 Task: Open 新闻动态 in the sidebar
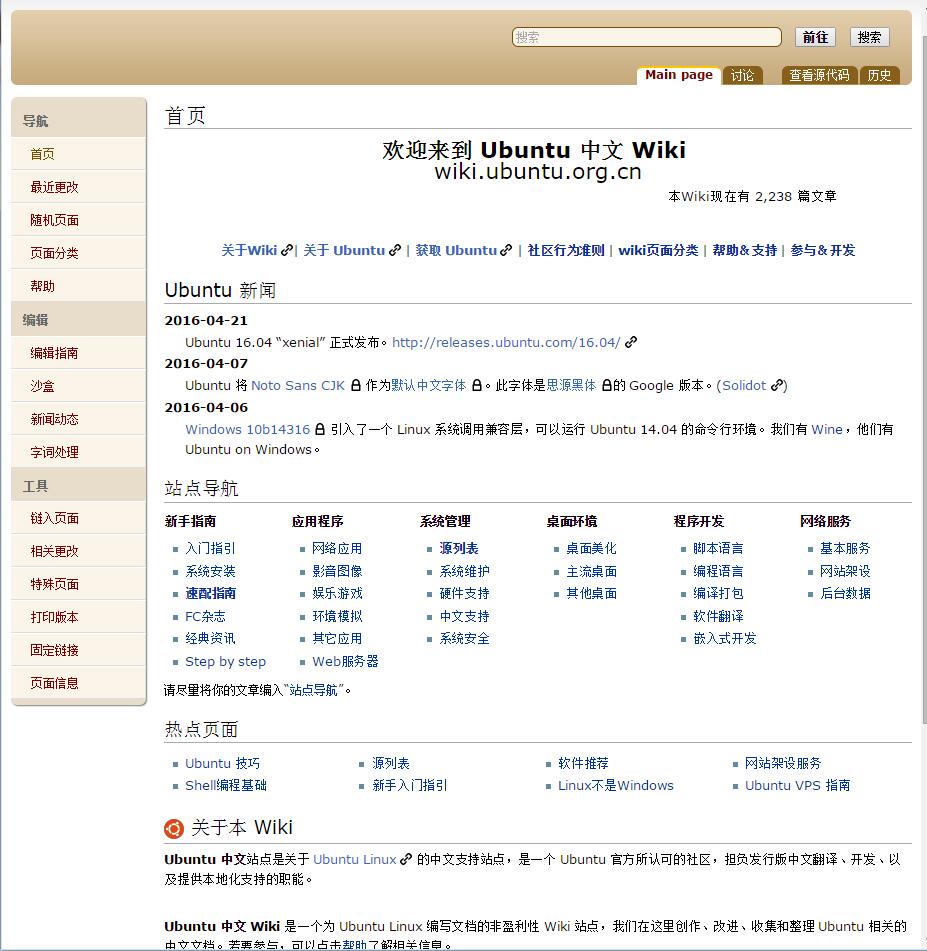coord(55,419)
